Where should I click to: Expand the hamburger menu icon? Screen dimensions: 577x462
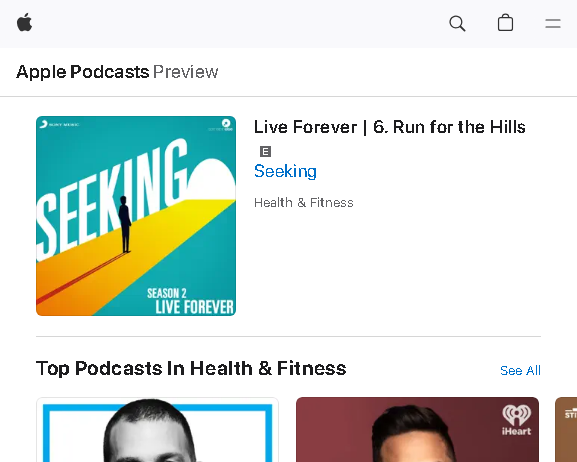[x=553, y=24]
